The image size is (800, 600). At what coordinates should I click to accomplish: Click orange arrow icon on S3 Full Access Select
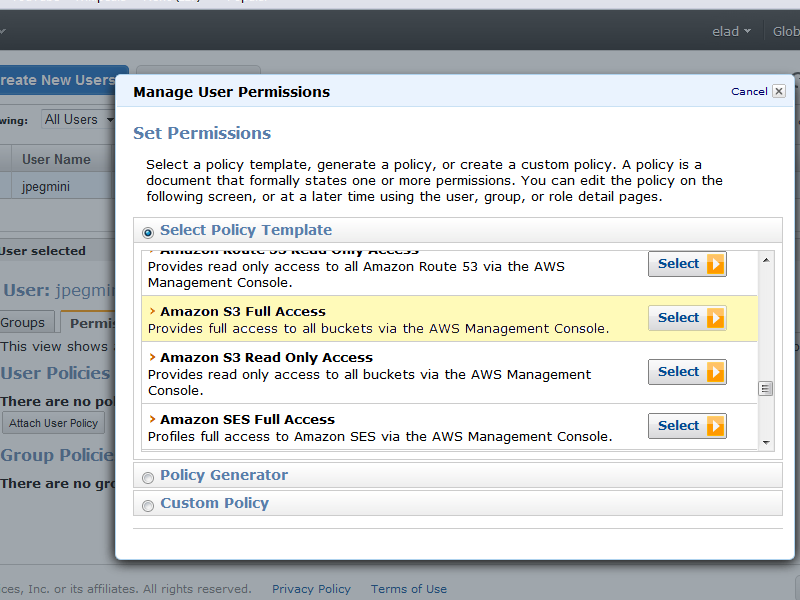pos(715,318)
